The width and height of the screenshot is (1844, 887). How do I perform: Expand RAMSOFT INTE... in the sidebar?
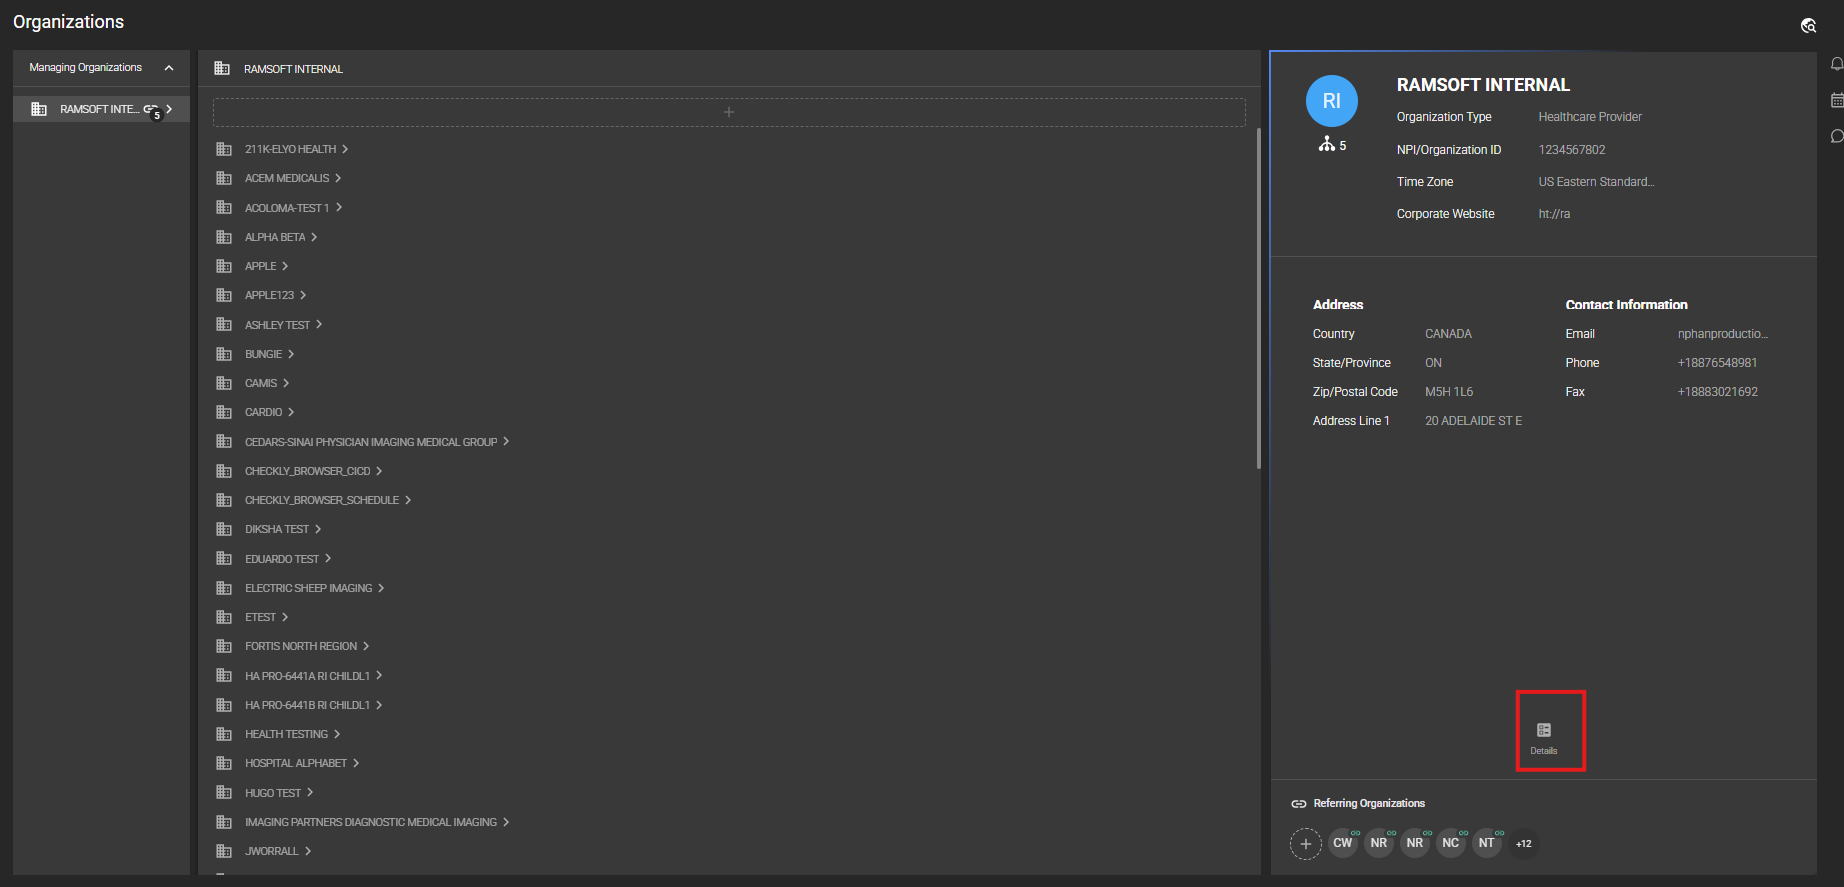[x=170, y=109]
